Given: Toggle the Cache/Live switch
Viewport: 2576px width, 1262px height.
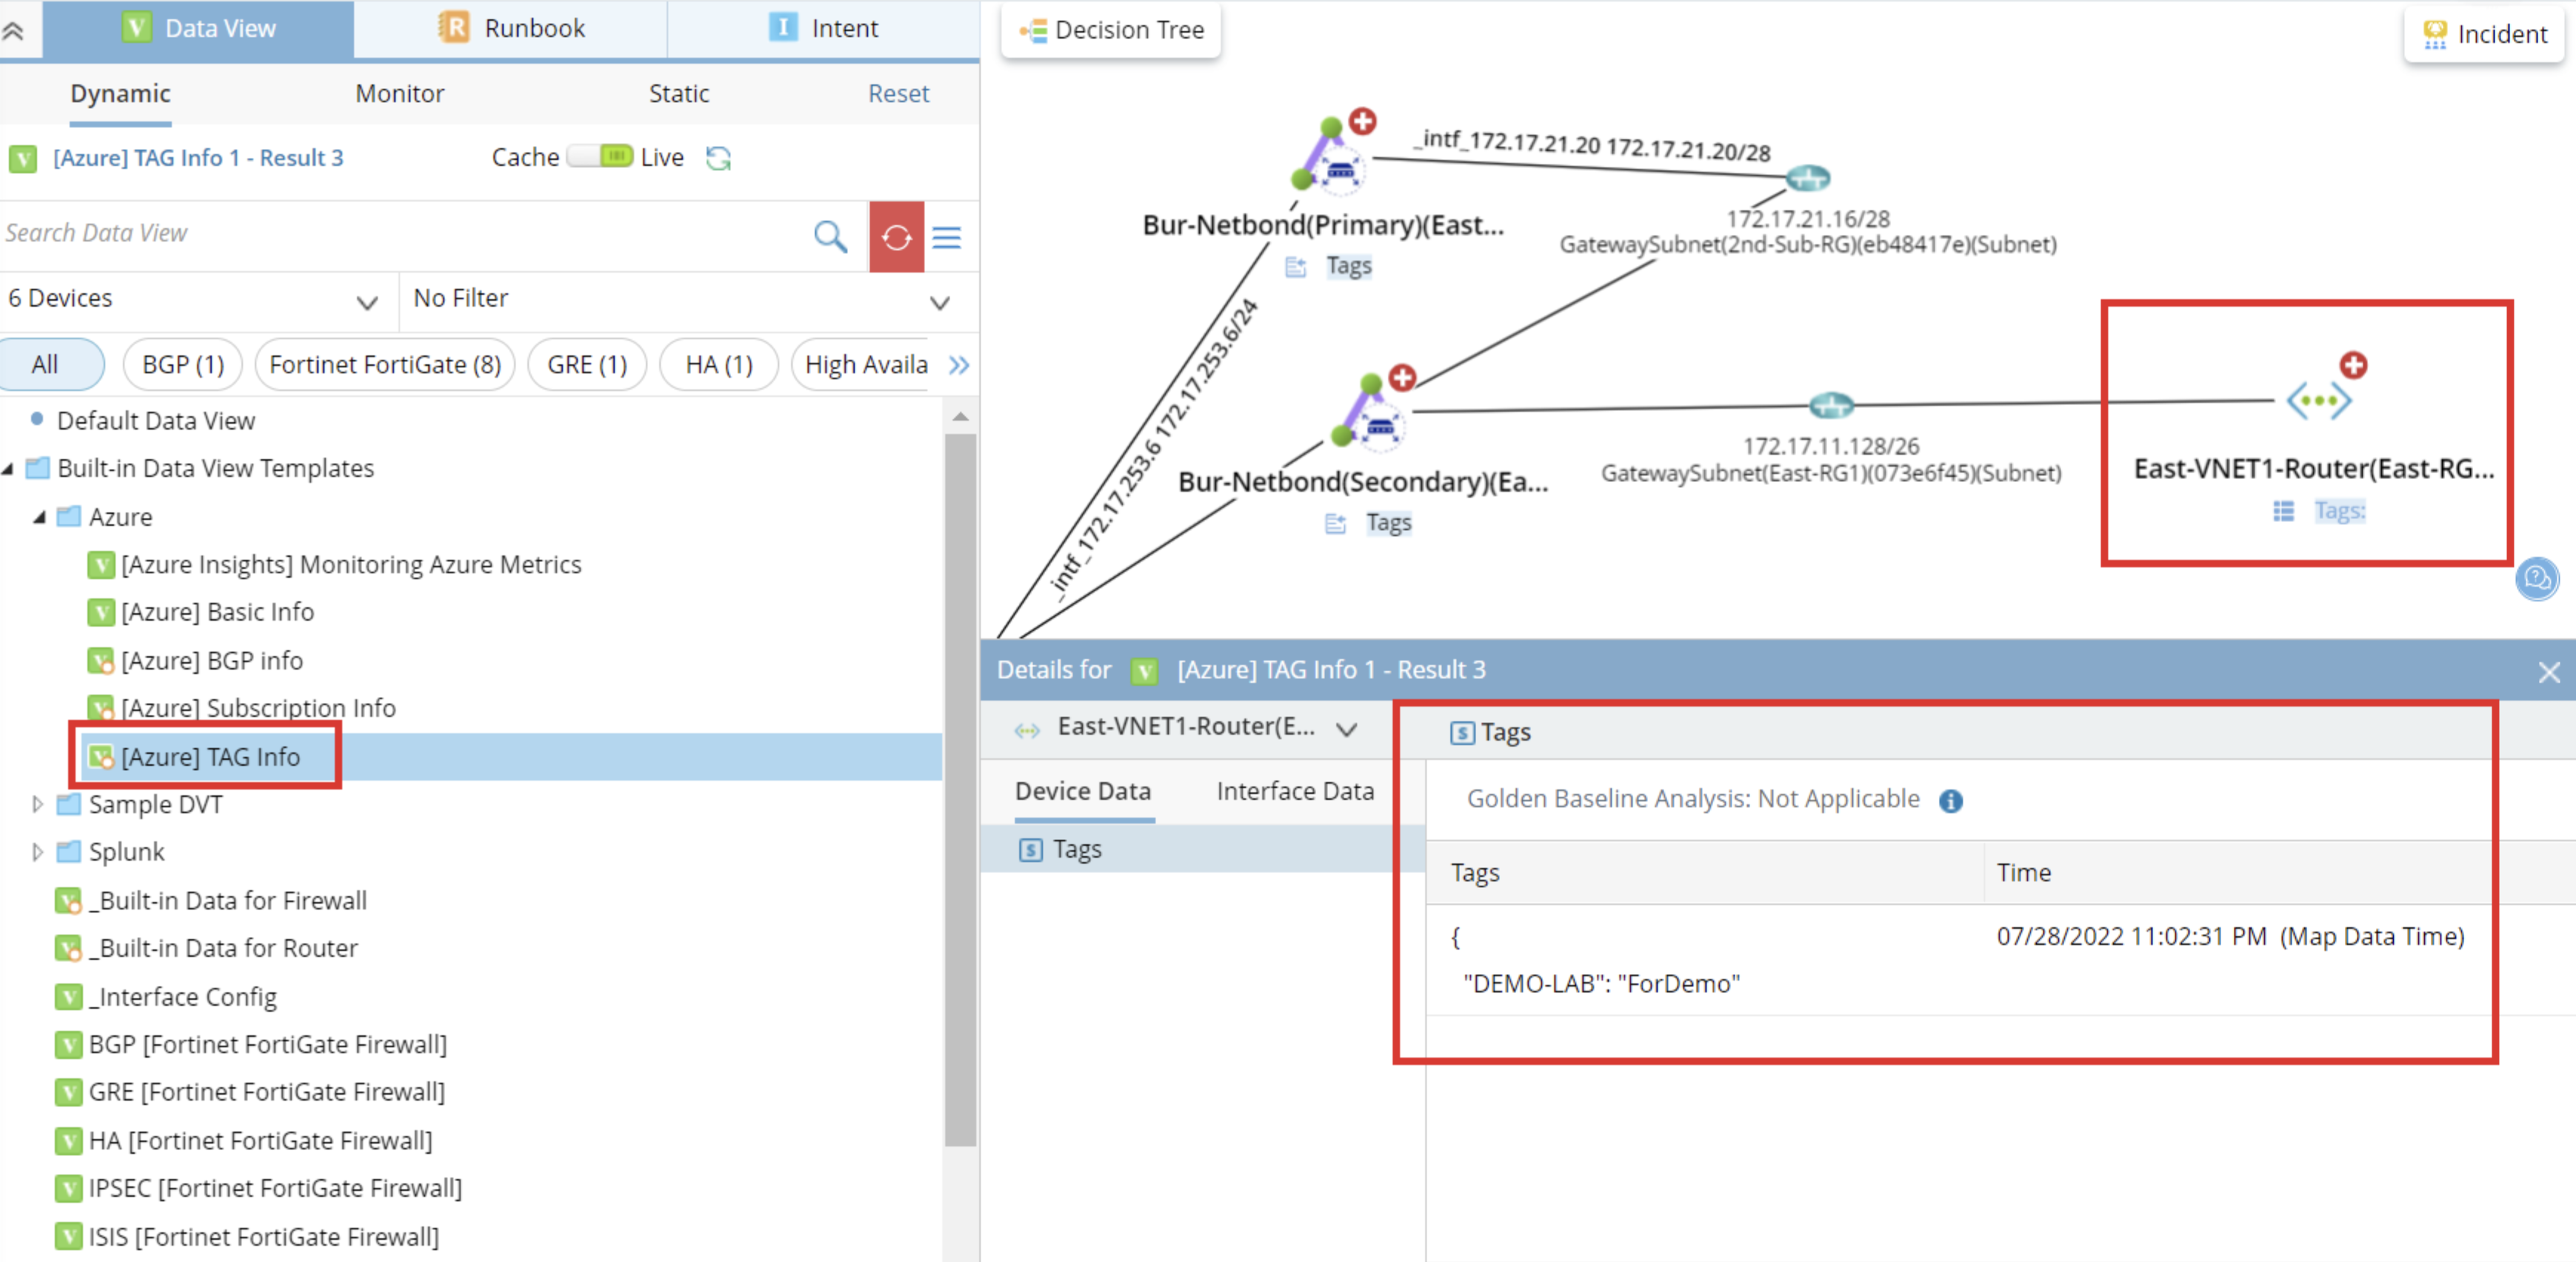Looking at the screenshot, I should 600,157.
